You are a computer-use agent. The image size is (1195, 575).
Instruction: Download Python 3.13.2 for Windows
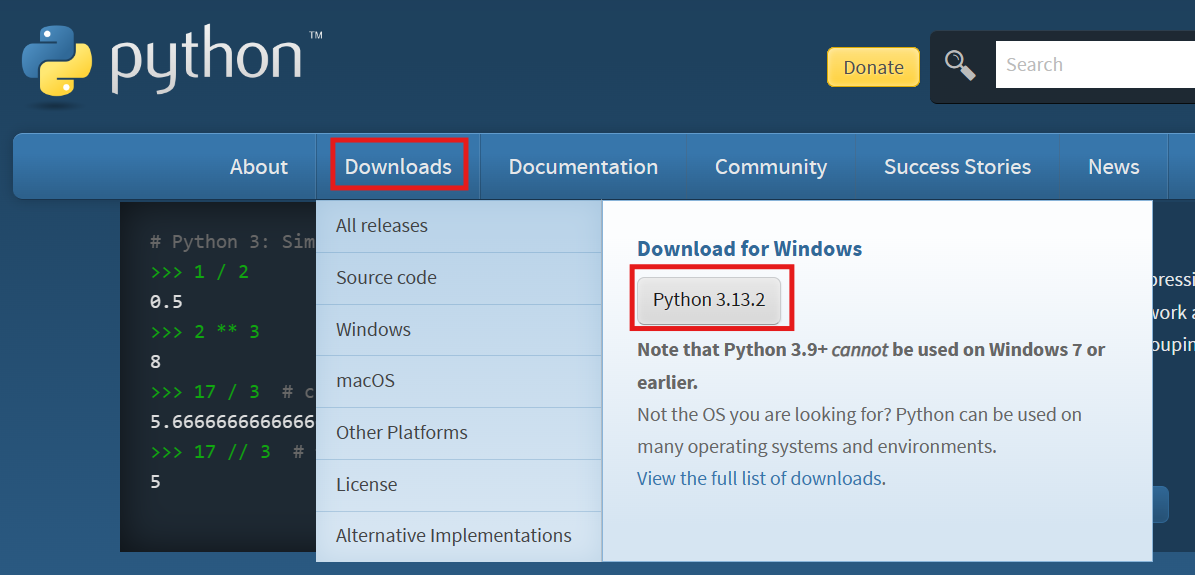(x=709, y=300)
